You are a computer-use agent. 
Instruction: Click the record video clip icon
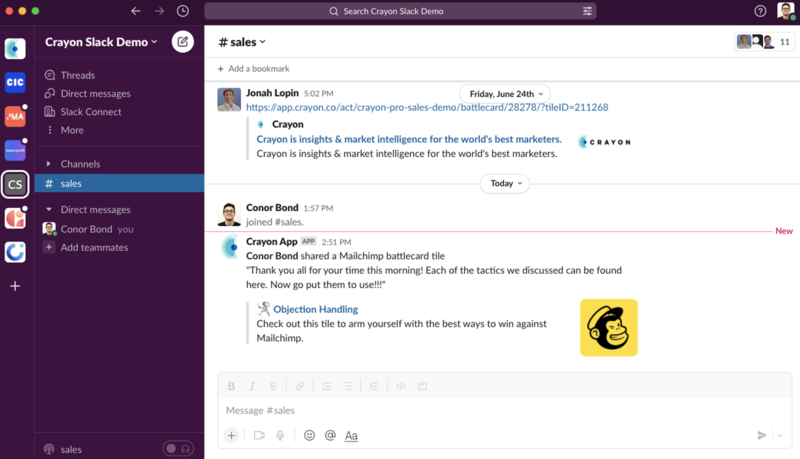pyautogui.click(x=259, y=435)
